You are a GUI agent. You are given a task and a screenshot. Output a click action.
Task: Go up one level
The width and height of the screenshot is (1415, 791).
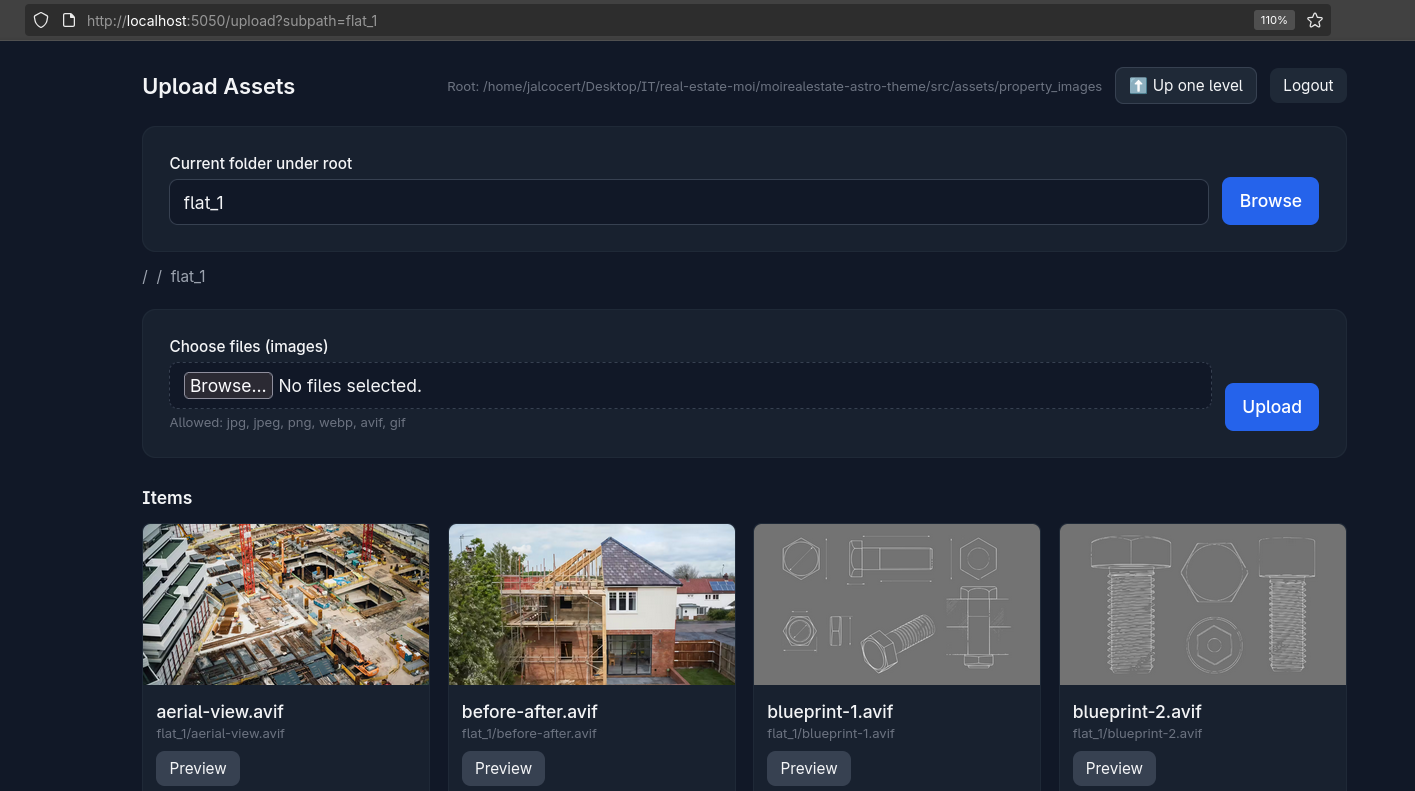tap(1186, 86)
